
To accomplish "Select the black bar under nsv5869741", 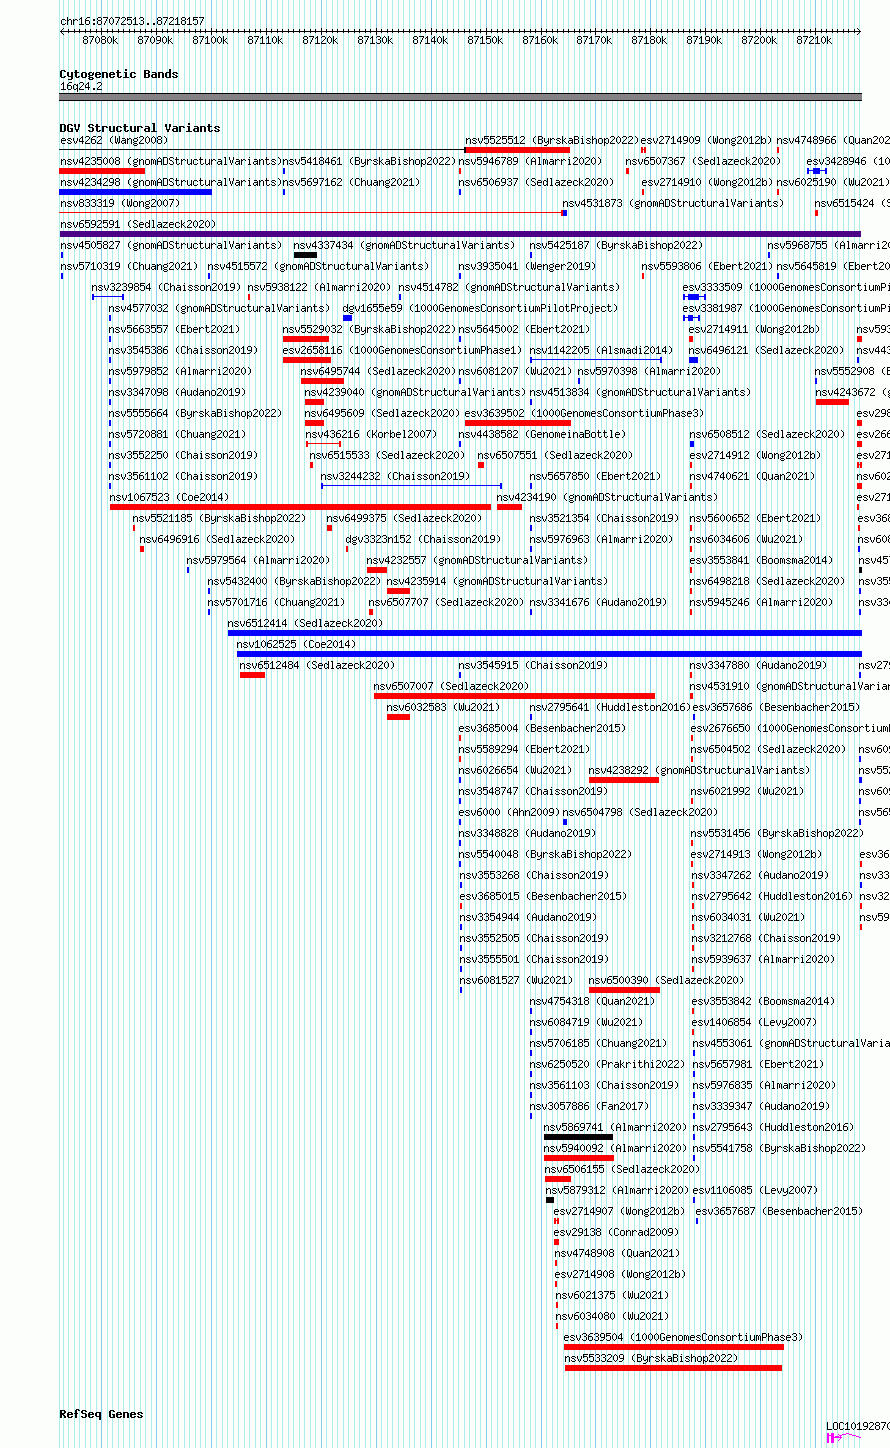I will point(578,1137).
